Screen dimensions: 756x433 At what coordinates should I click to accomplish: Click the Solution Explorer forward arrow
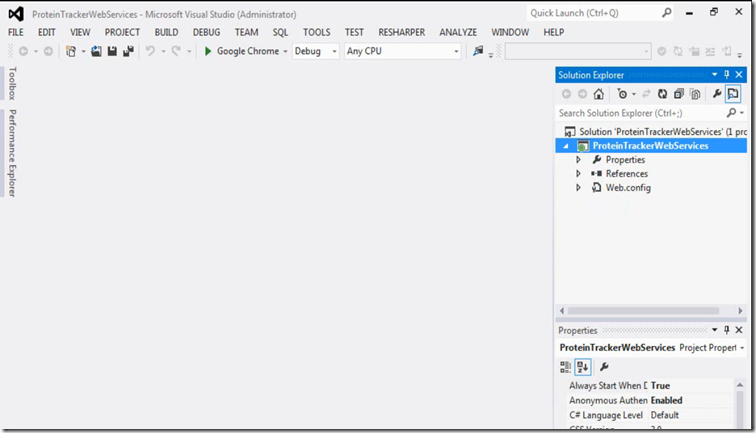(x=582, y=94)
